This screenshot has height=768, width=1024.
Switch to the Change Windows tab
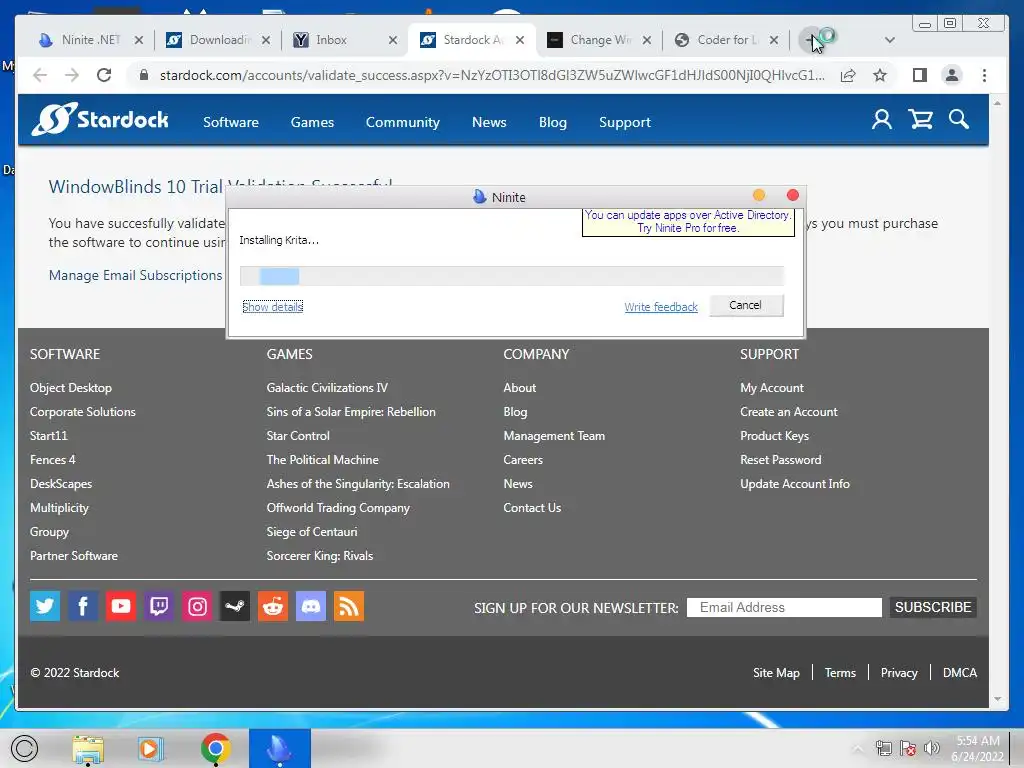598,40
